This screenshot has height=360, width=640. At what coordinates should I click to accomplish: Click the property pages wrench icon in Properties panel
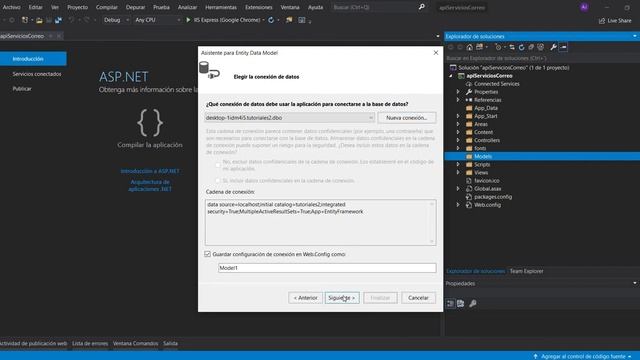(473, 303)
